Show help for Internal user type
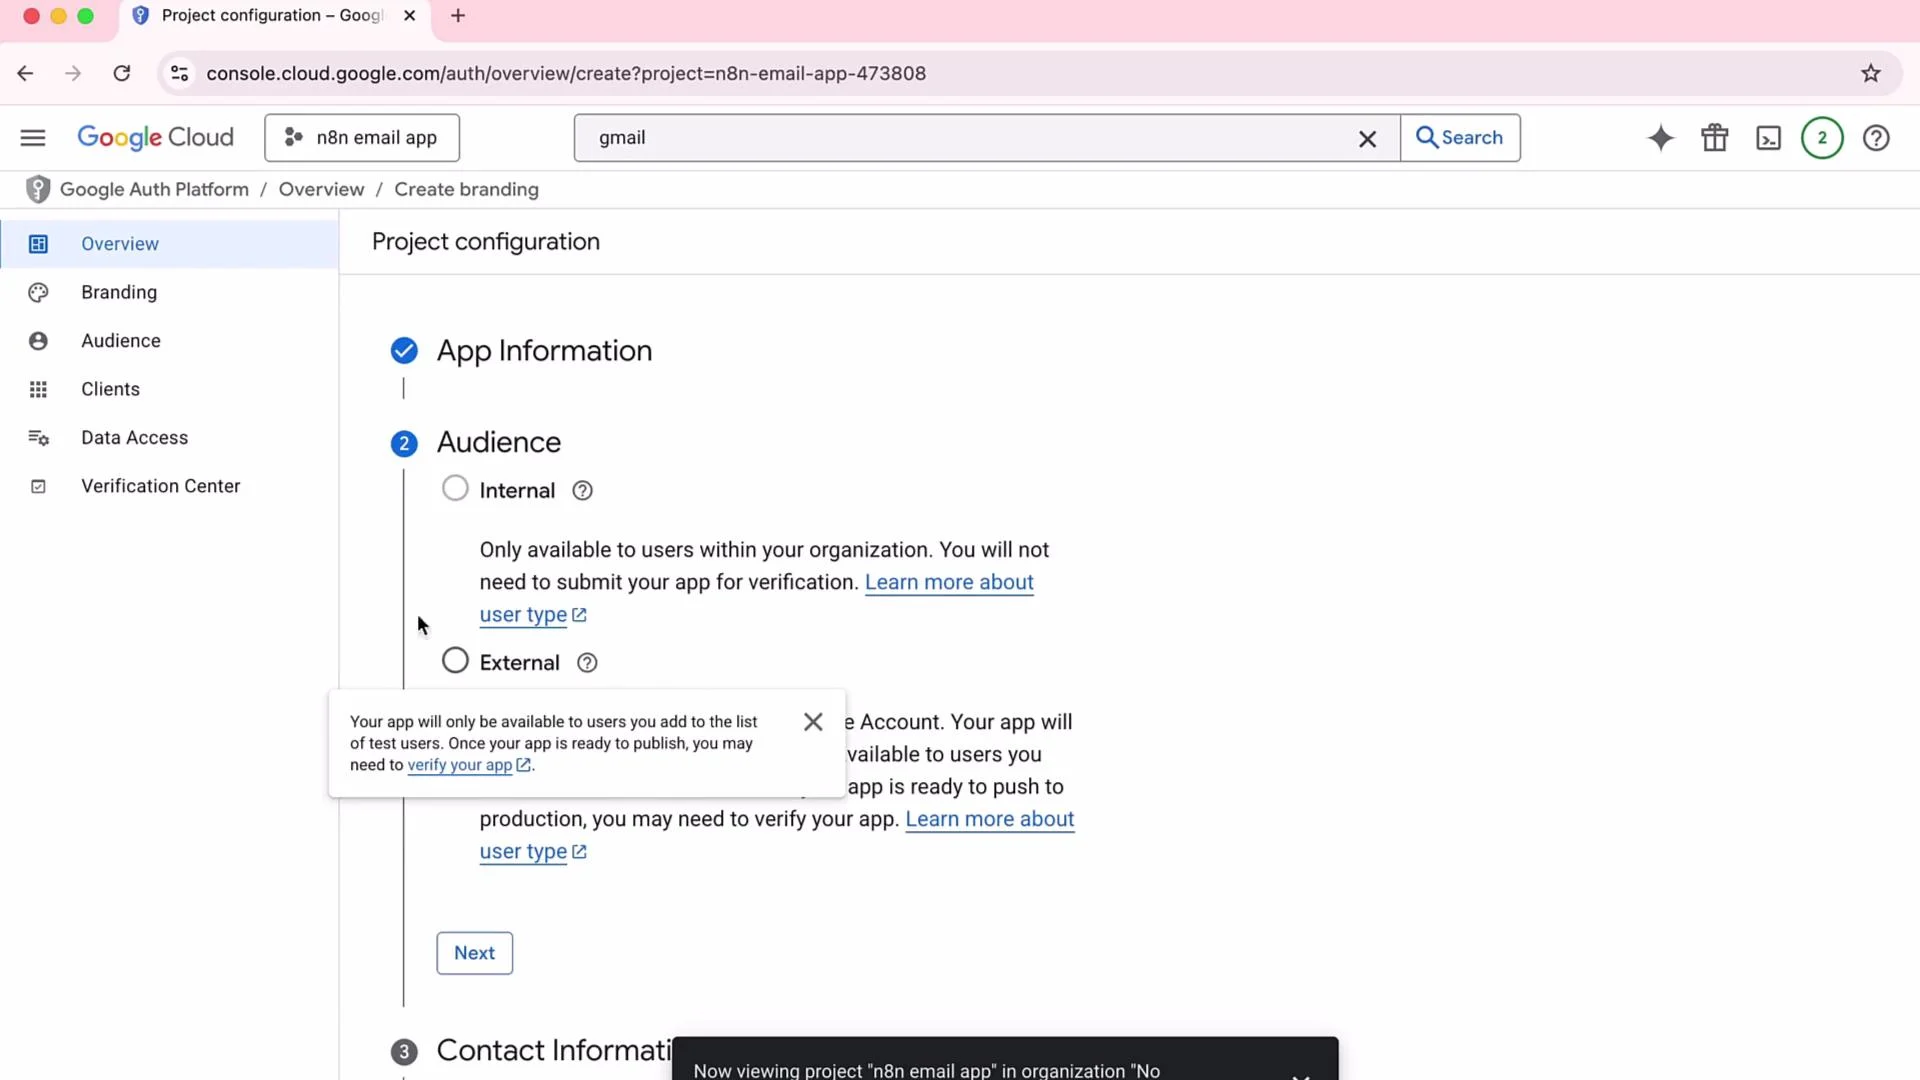Image resolution: width=1920 pixels, height=1080 pixels. click(582, 491)
